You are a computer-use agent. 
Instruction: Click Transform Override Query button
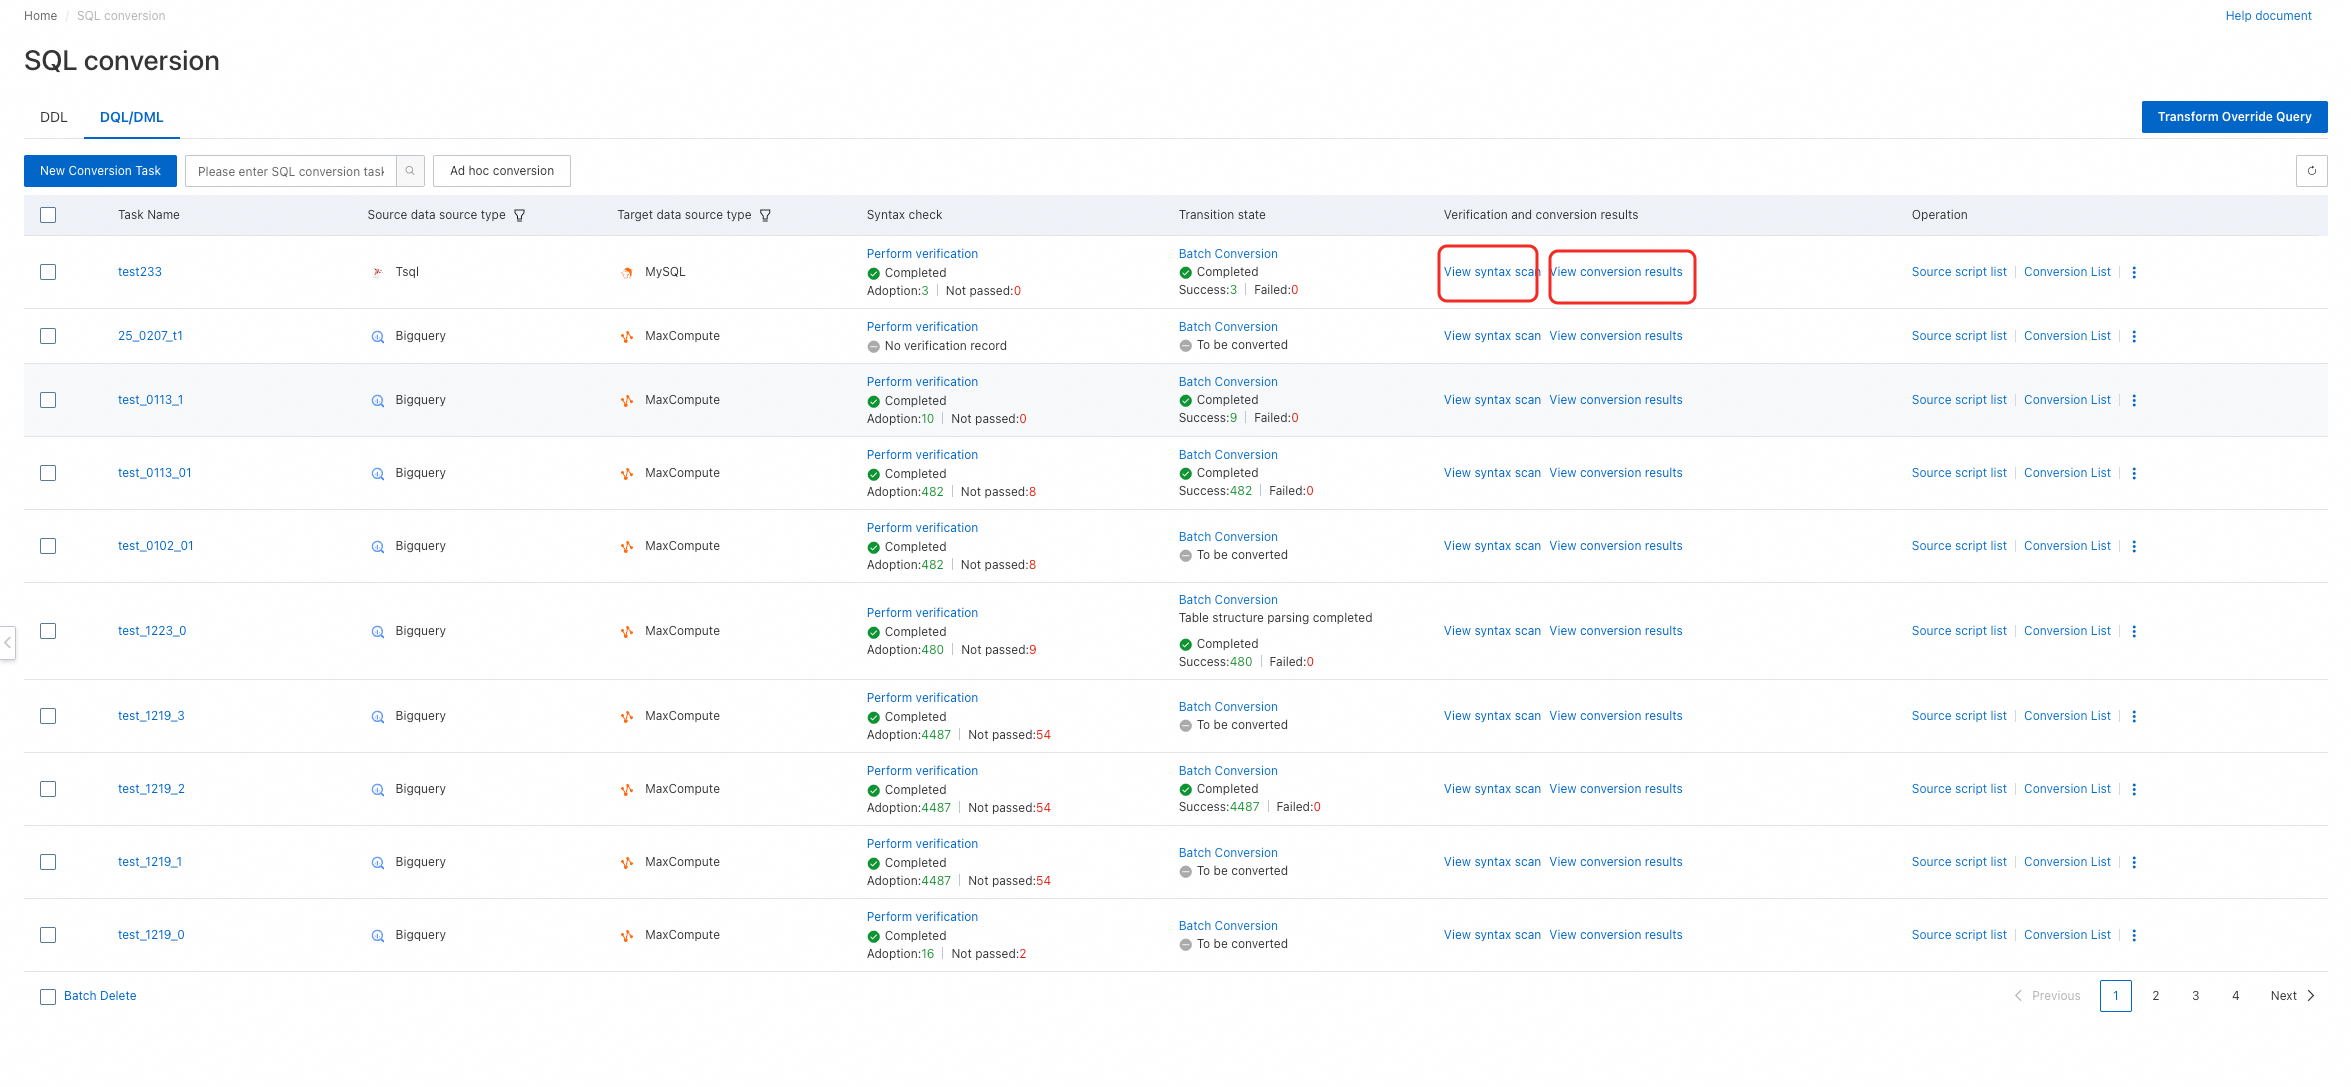click(2234, 117)
